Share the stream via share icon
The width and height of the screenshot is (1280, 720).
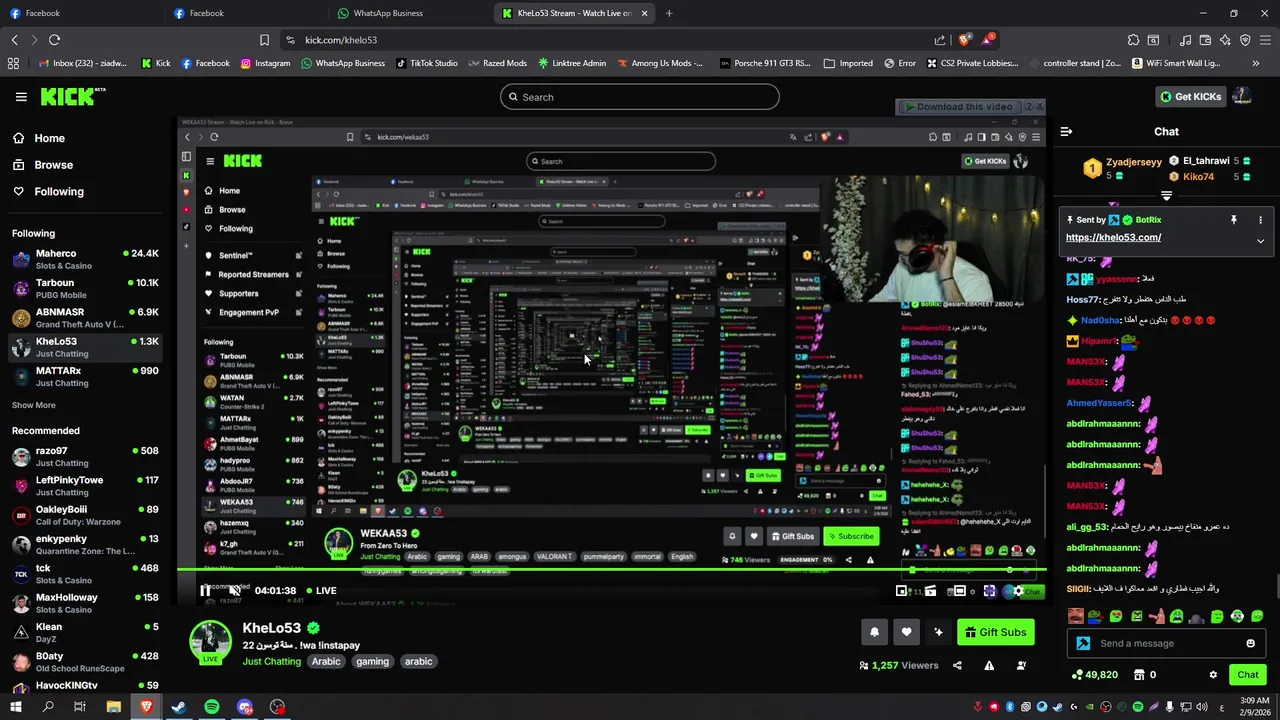957,665
